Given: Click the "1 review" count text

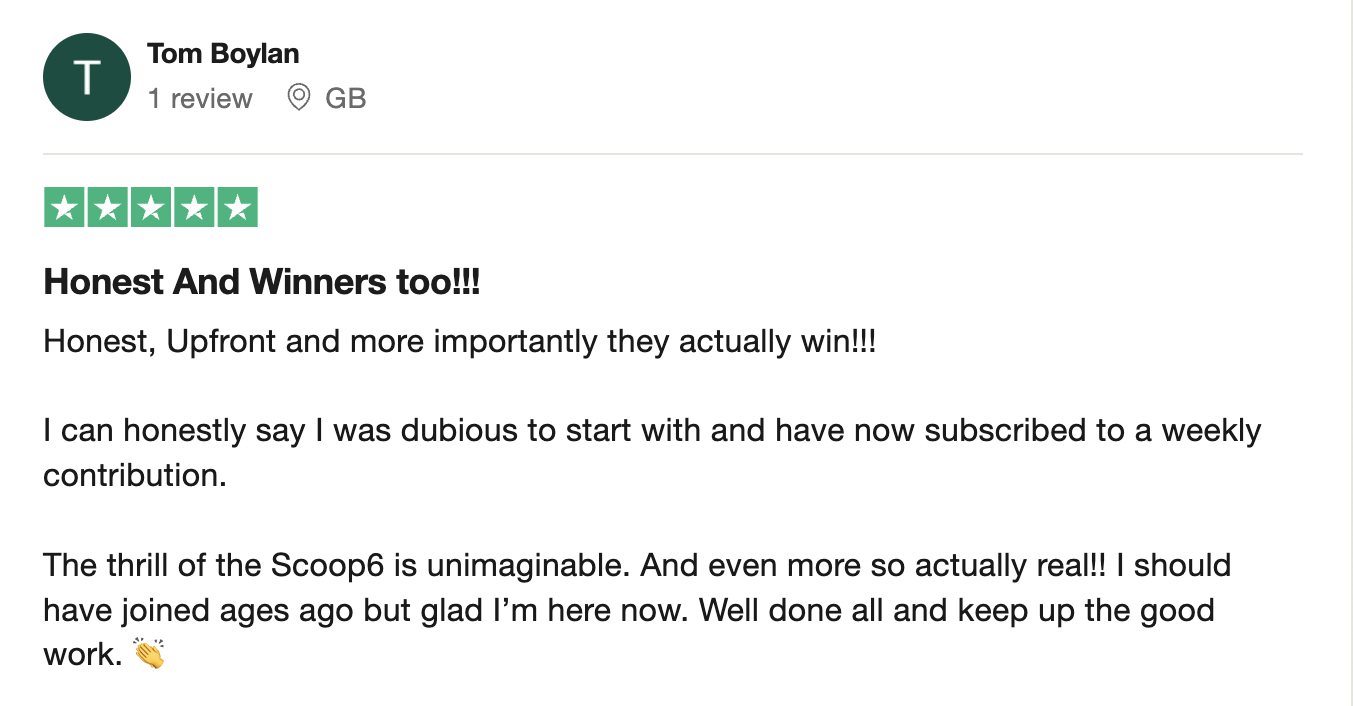Looking at the screenshot, I should tap(200, 98).
